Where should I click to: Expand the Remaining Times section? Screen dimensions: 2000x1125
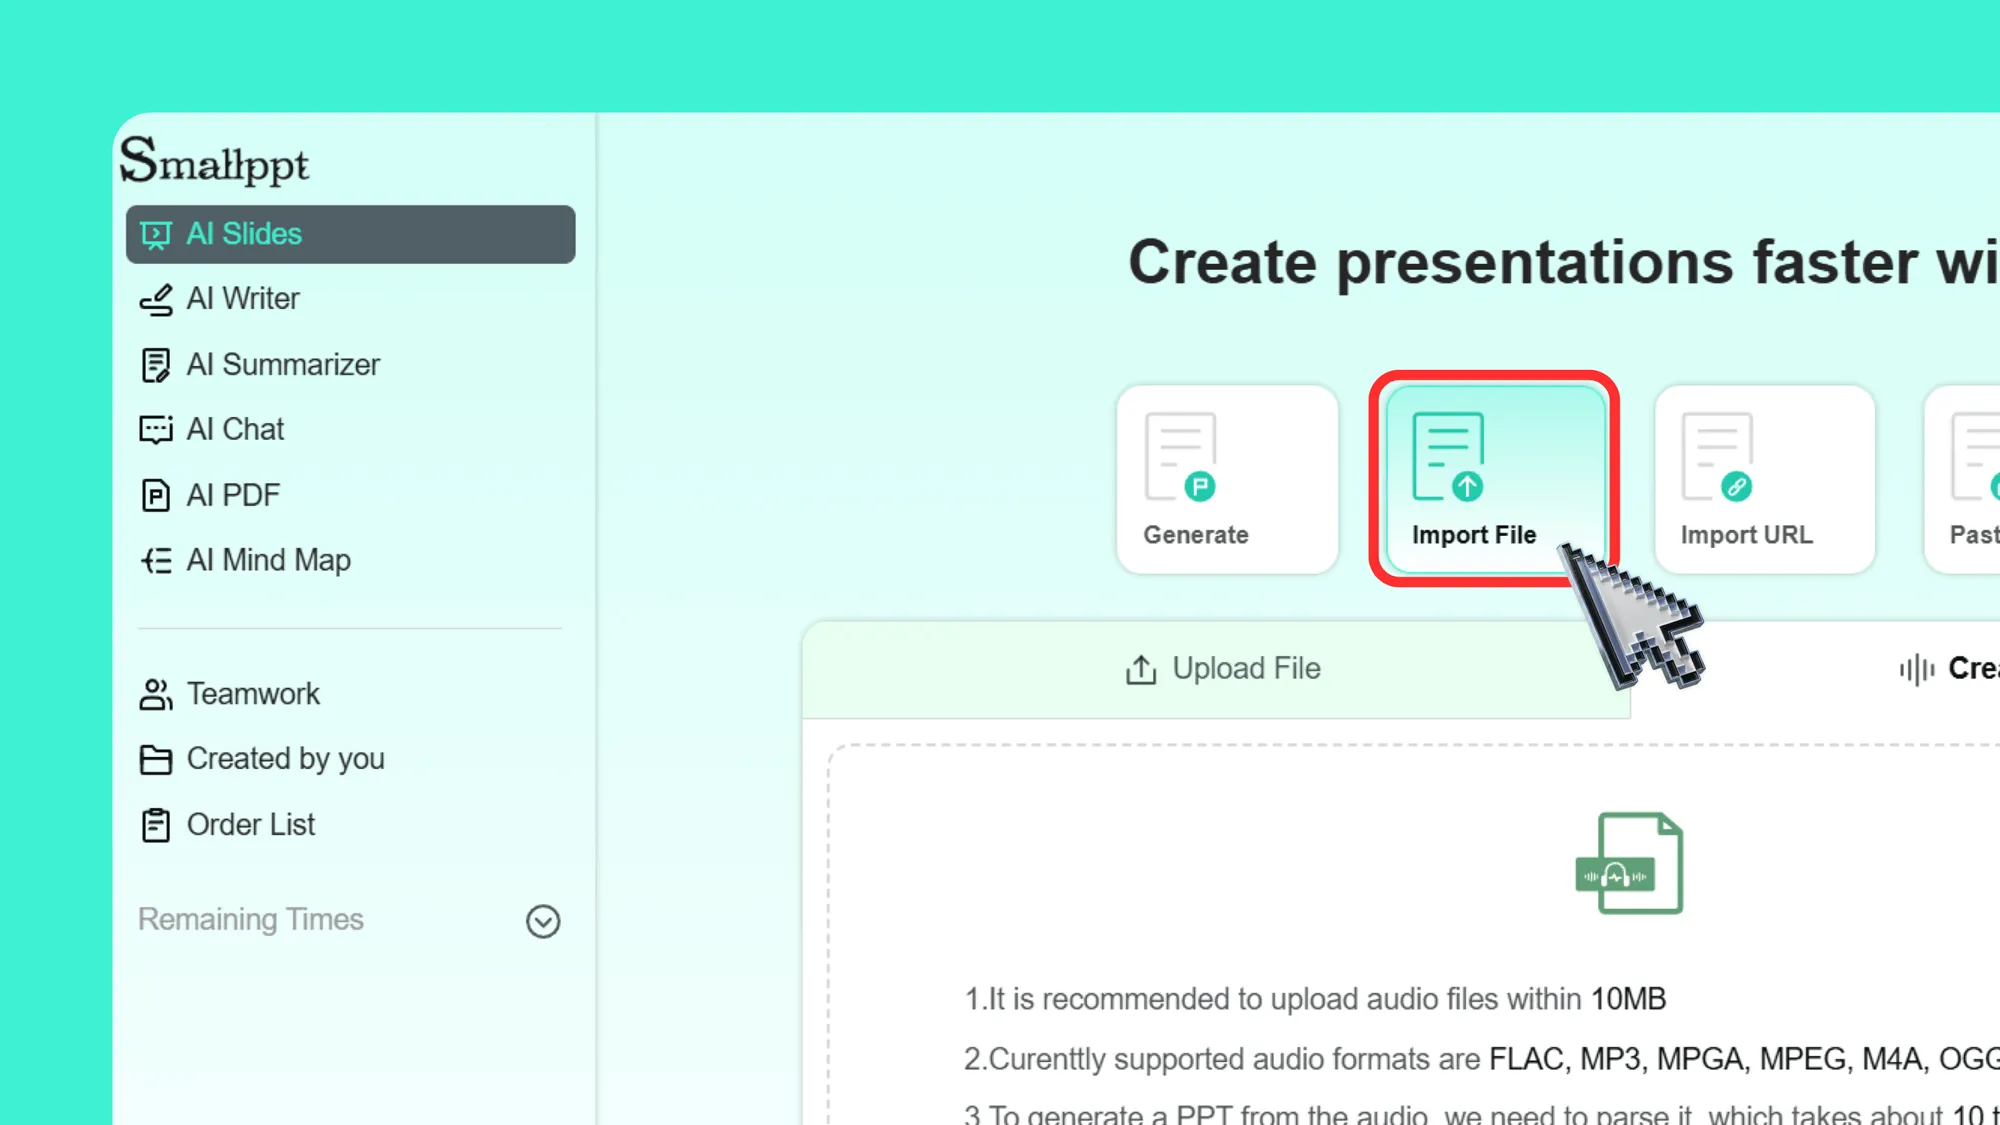[542, 921]
